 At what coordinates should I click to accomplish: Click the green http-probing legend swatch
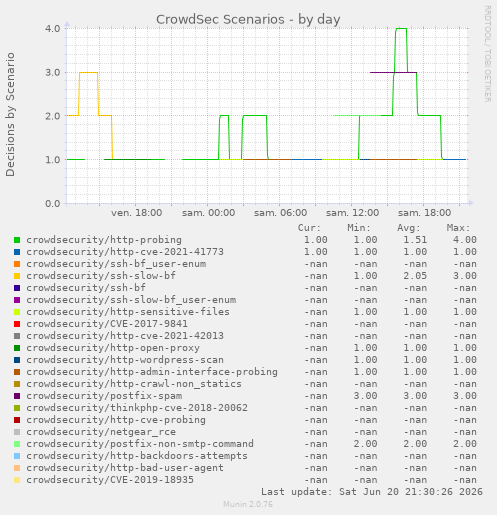(x=17, y=240)
